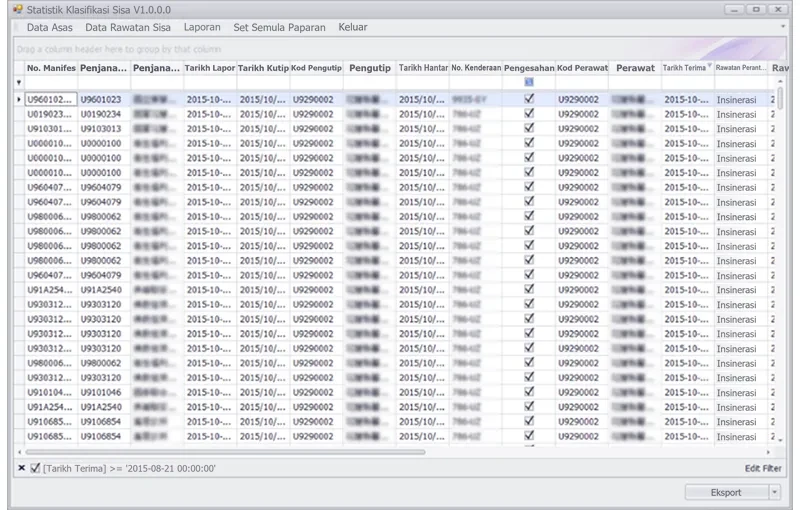
Task: Select cell U9103013
Action: (x=104, y=129)
